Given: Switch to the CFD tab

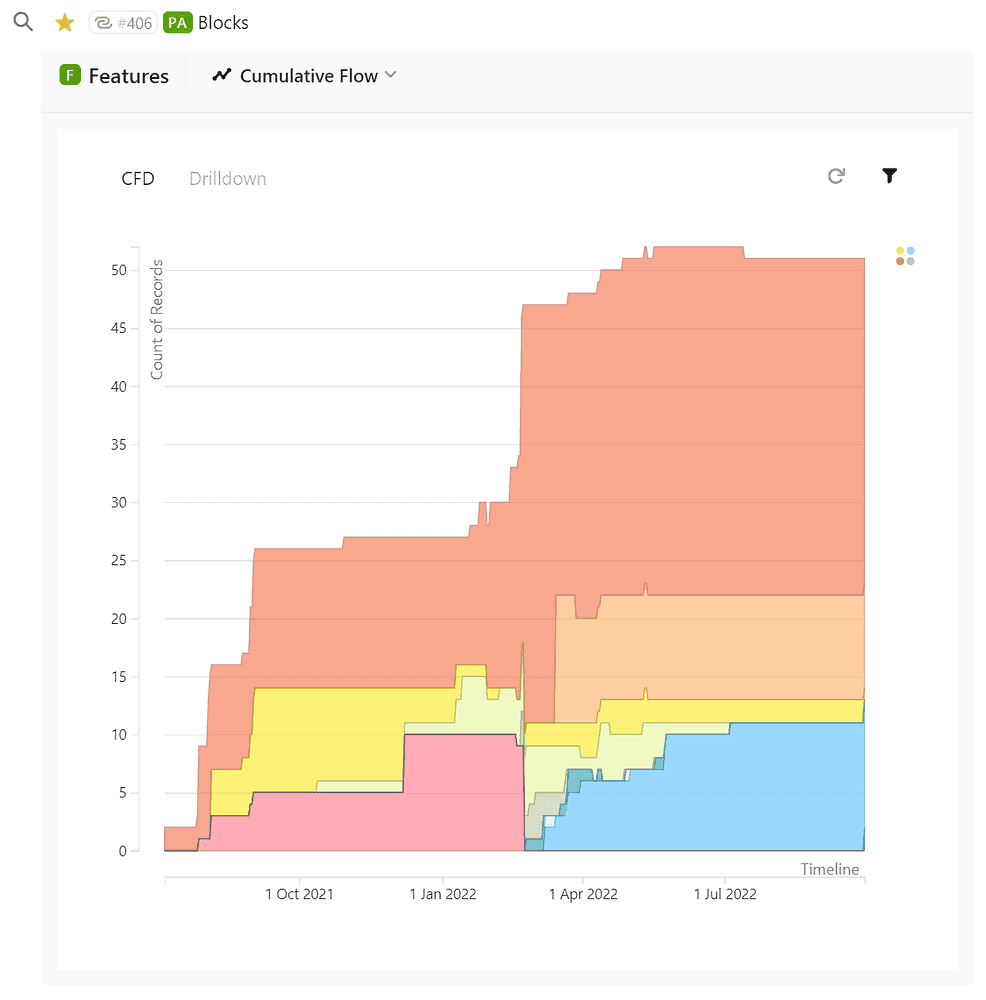Looking at the screenshot, I should (138, 179).
